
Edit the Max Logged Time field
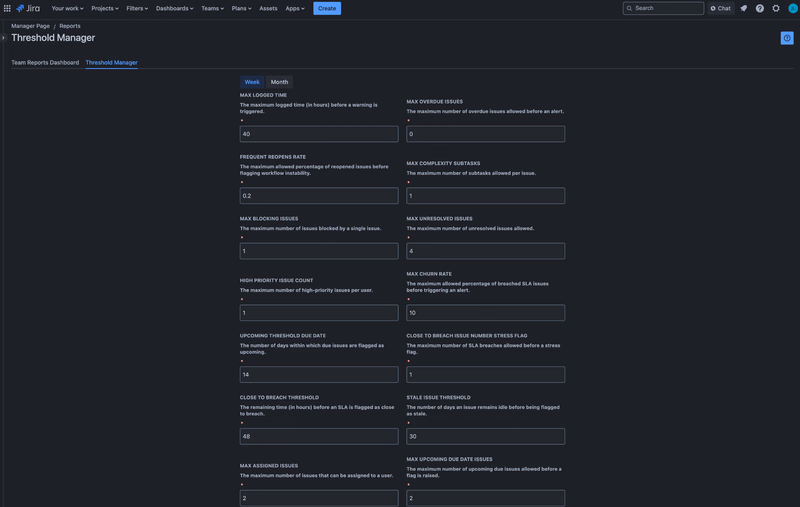click(319, 134)
